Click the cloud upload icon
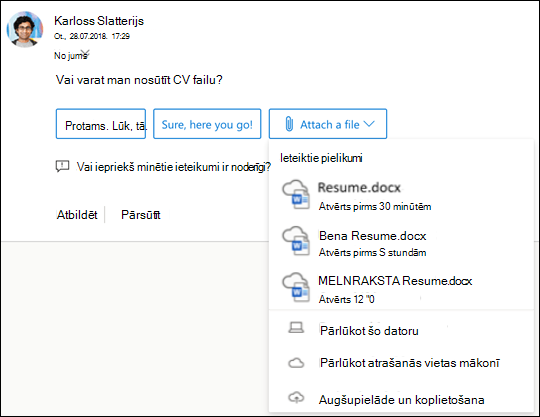The image size is (540, 417). [x=296, y=398]
